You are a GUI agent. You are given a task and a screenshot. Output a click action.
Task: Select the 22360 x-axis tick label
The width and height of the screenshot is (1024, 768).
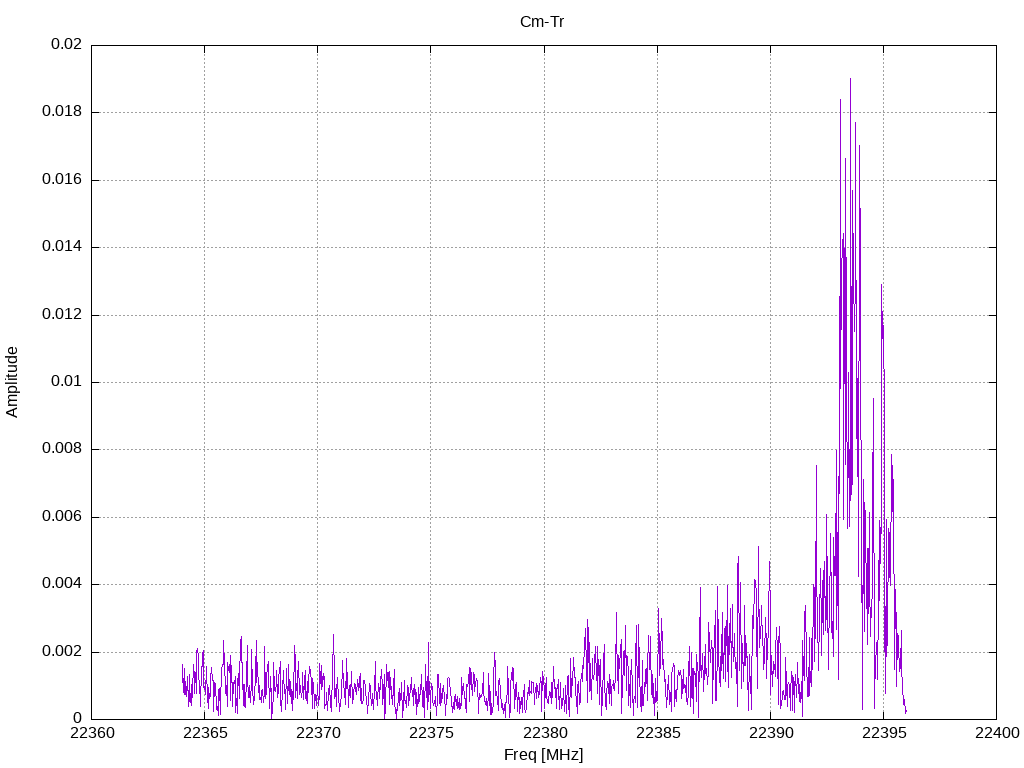(91, 733)
